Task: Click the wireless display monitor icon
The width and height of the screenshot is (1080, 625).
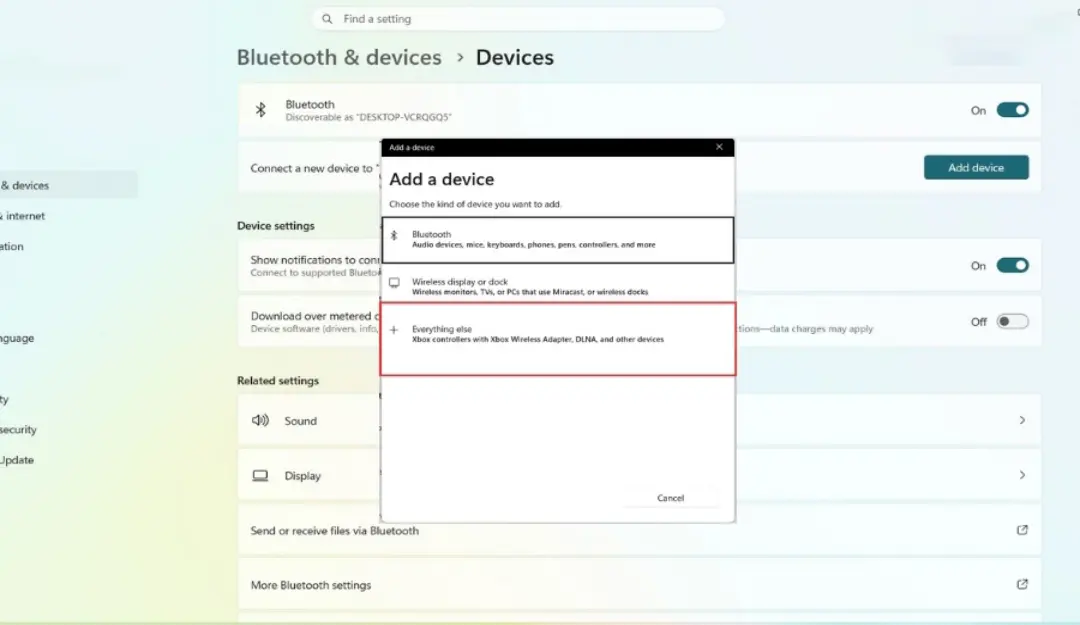Action: [x=394, y=283]
